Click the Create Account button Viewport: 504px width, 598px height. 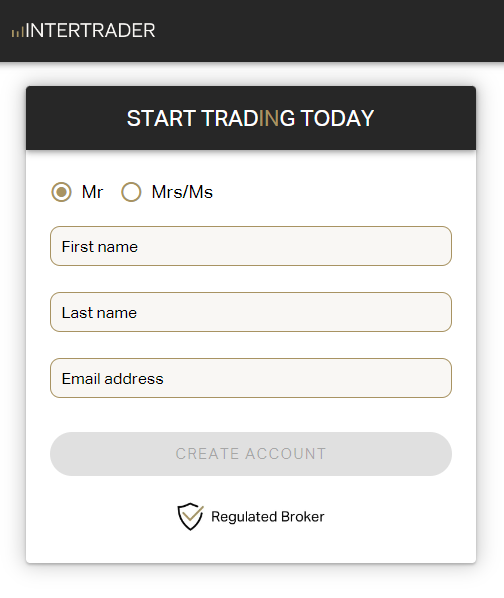[x=251, y=454]
